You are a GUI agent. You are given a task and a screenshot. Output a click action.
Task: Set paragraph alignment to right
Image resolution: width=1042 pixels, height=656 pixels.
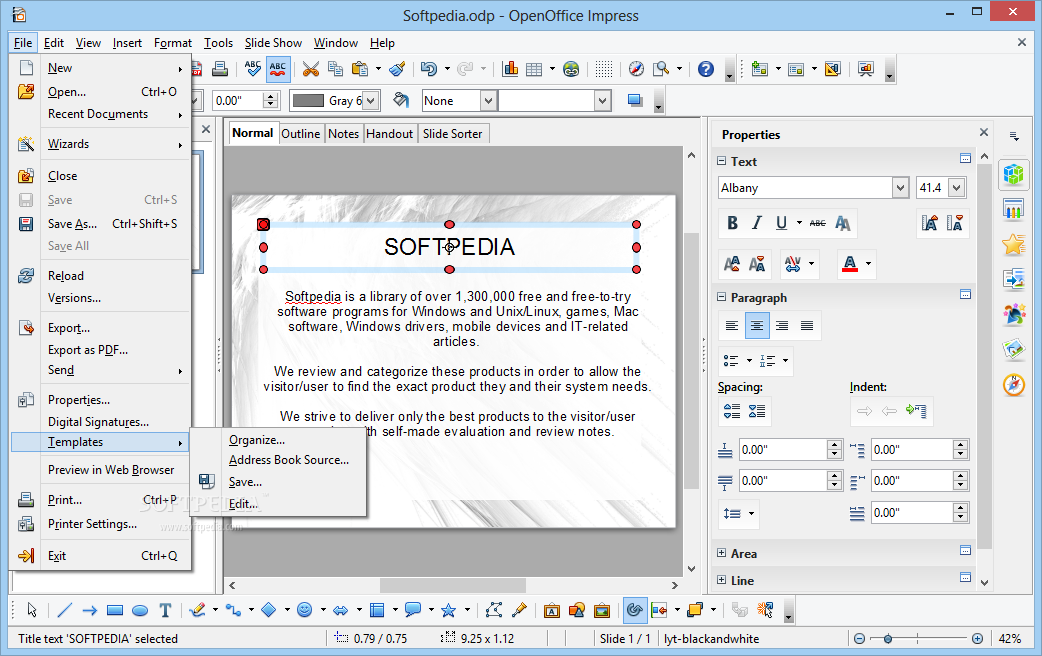[782, 326]
